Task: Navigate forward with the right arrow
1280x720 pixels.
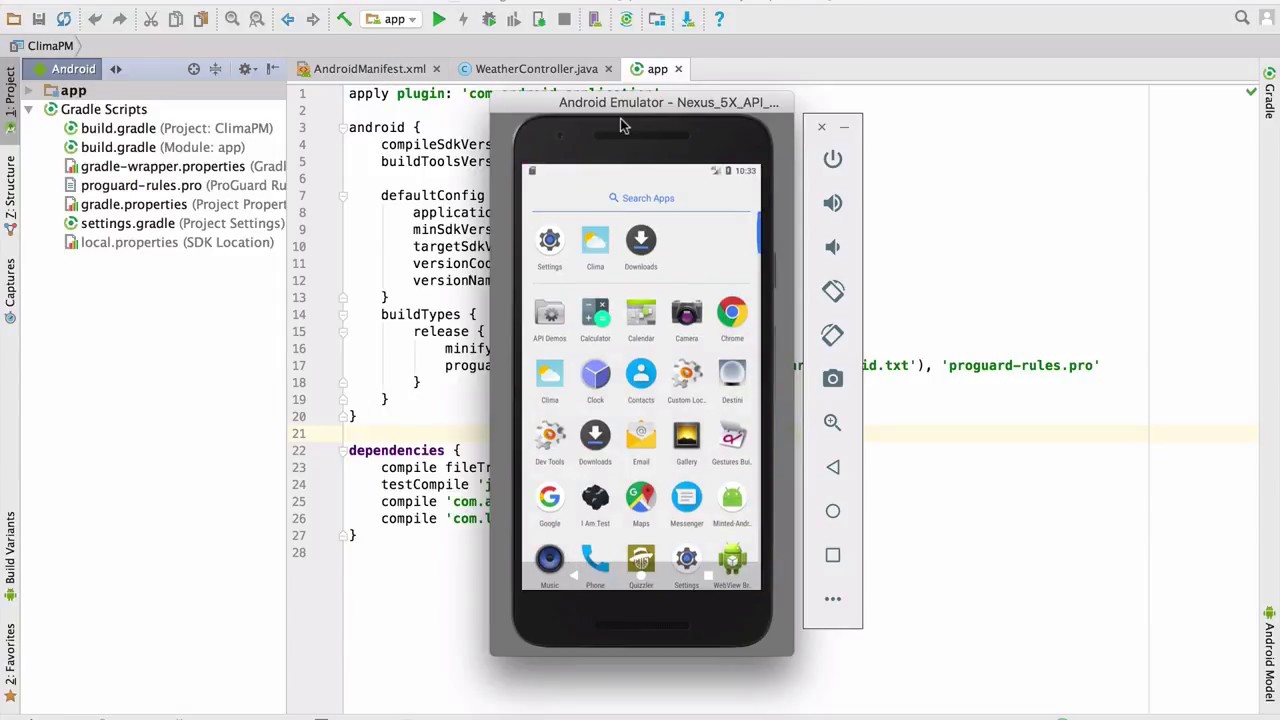Action: 313,19
